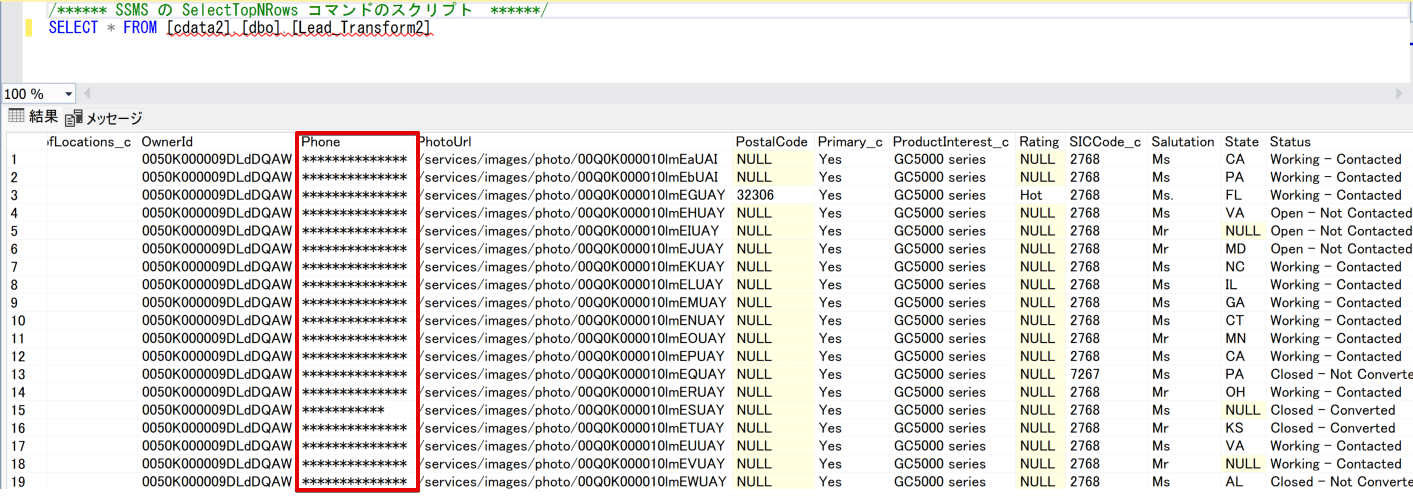Select the ProductInterest_c column header

952,142
